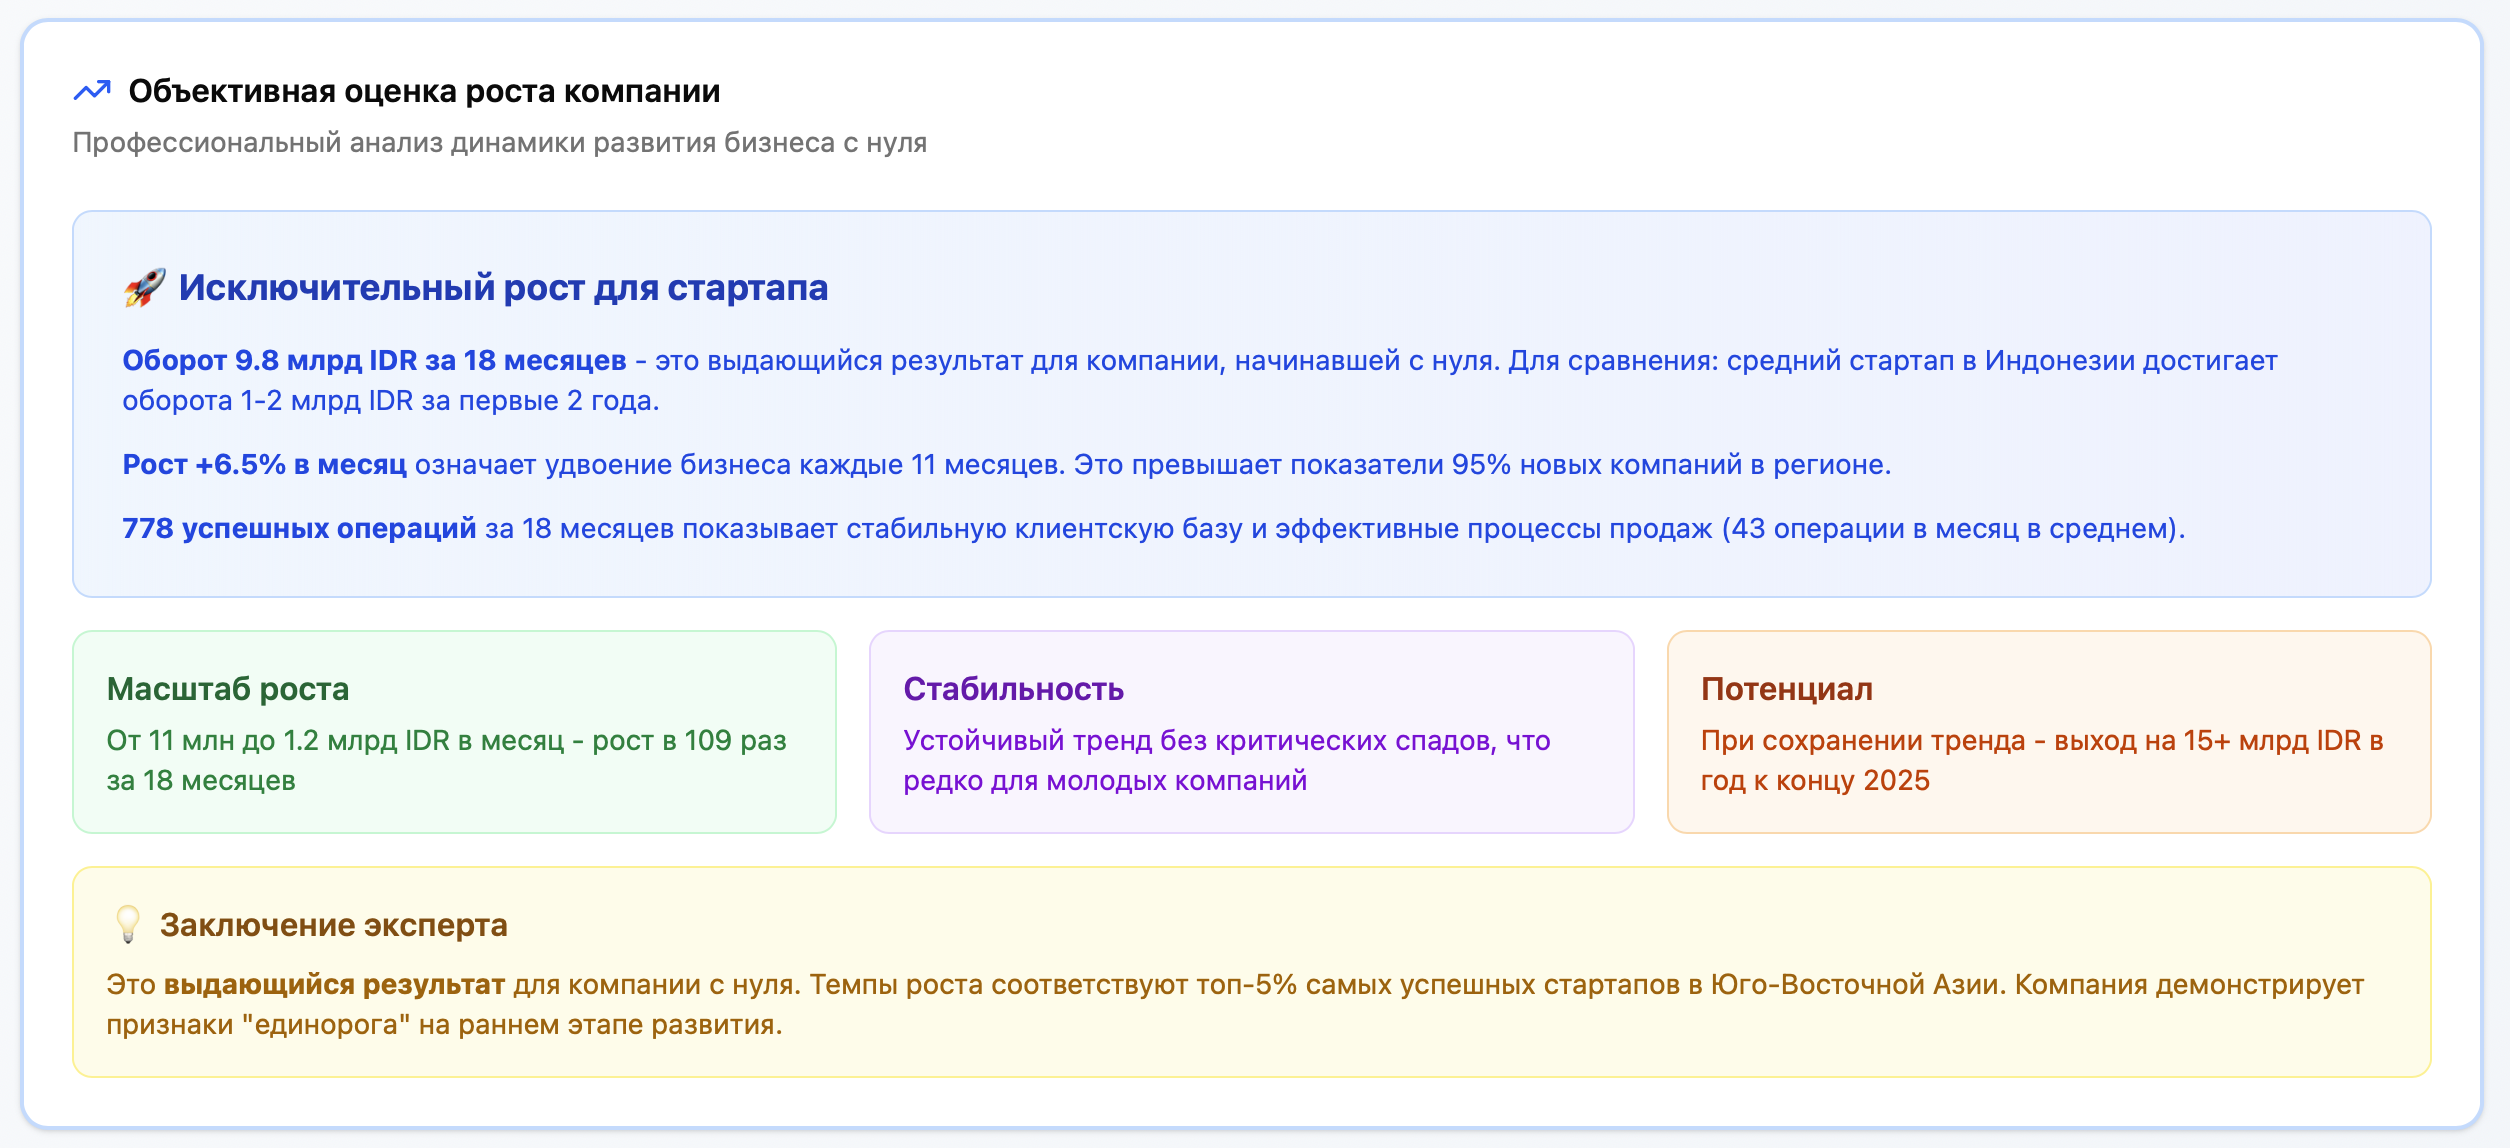Click the Заключение эксперта heading

tap(333, 925)
